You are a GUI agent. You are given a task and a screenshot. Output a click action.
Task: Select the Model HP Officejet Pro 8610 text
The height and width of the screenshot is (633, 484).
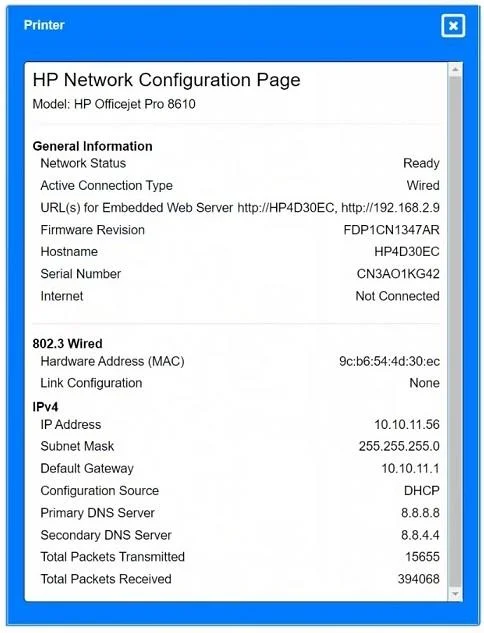pyautogui.click(x=114, y=104)
